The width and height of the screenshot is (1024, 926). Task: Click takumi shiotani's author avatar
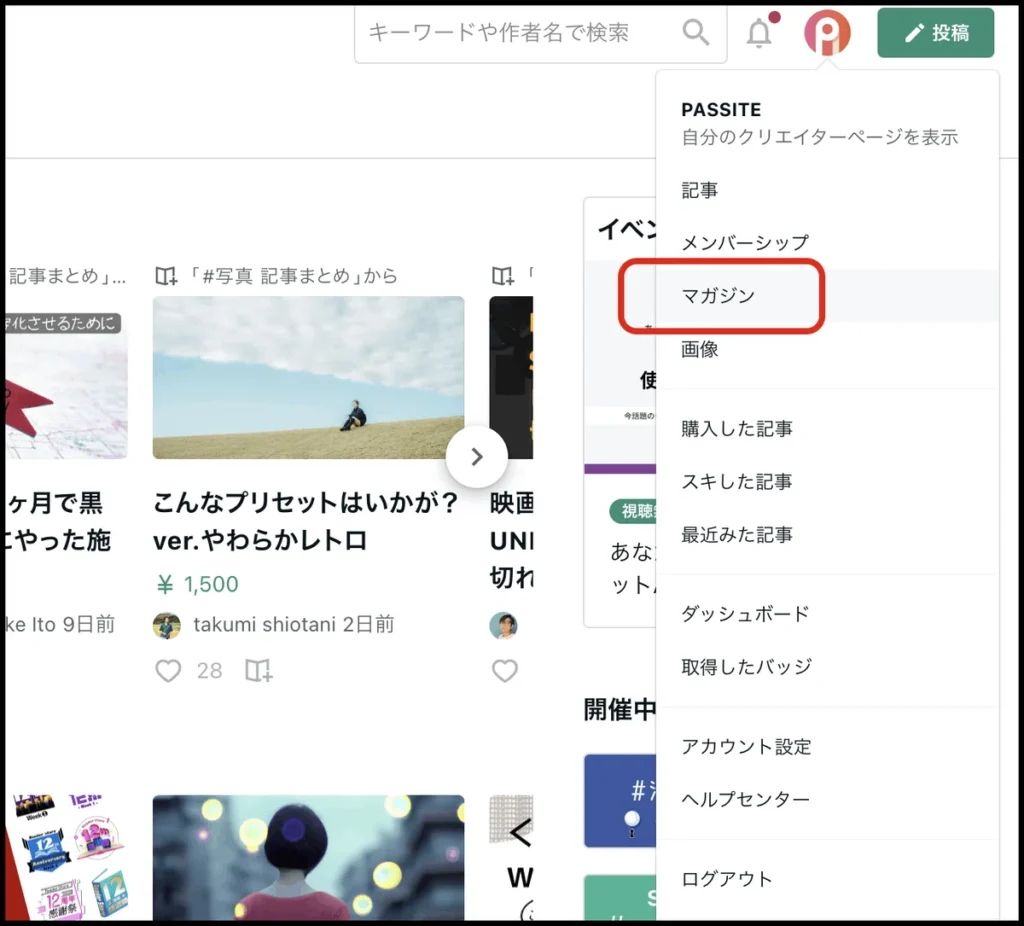pyautogui.click(x=167, y=625)
